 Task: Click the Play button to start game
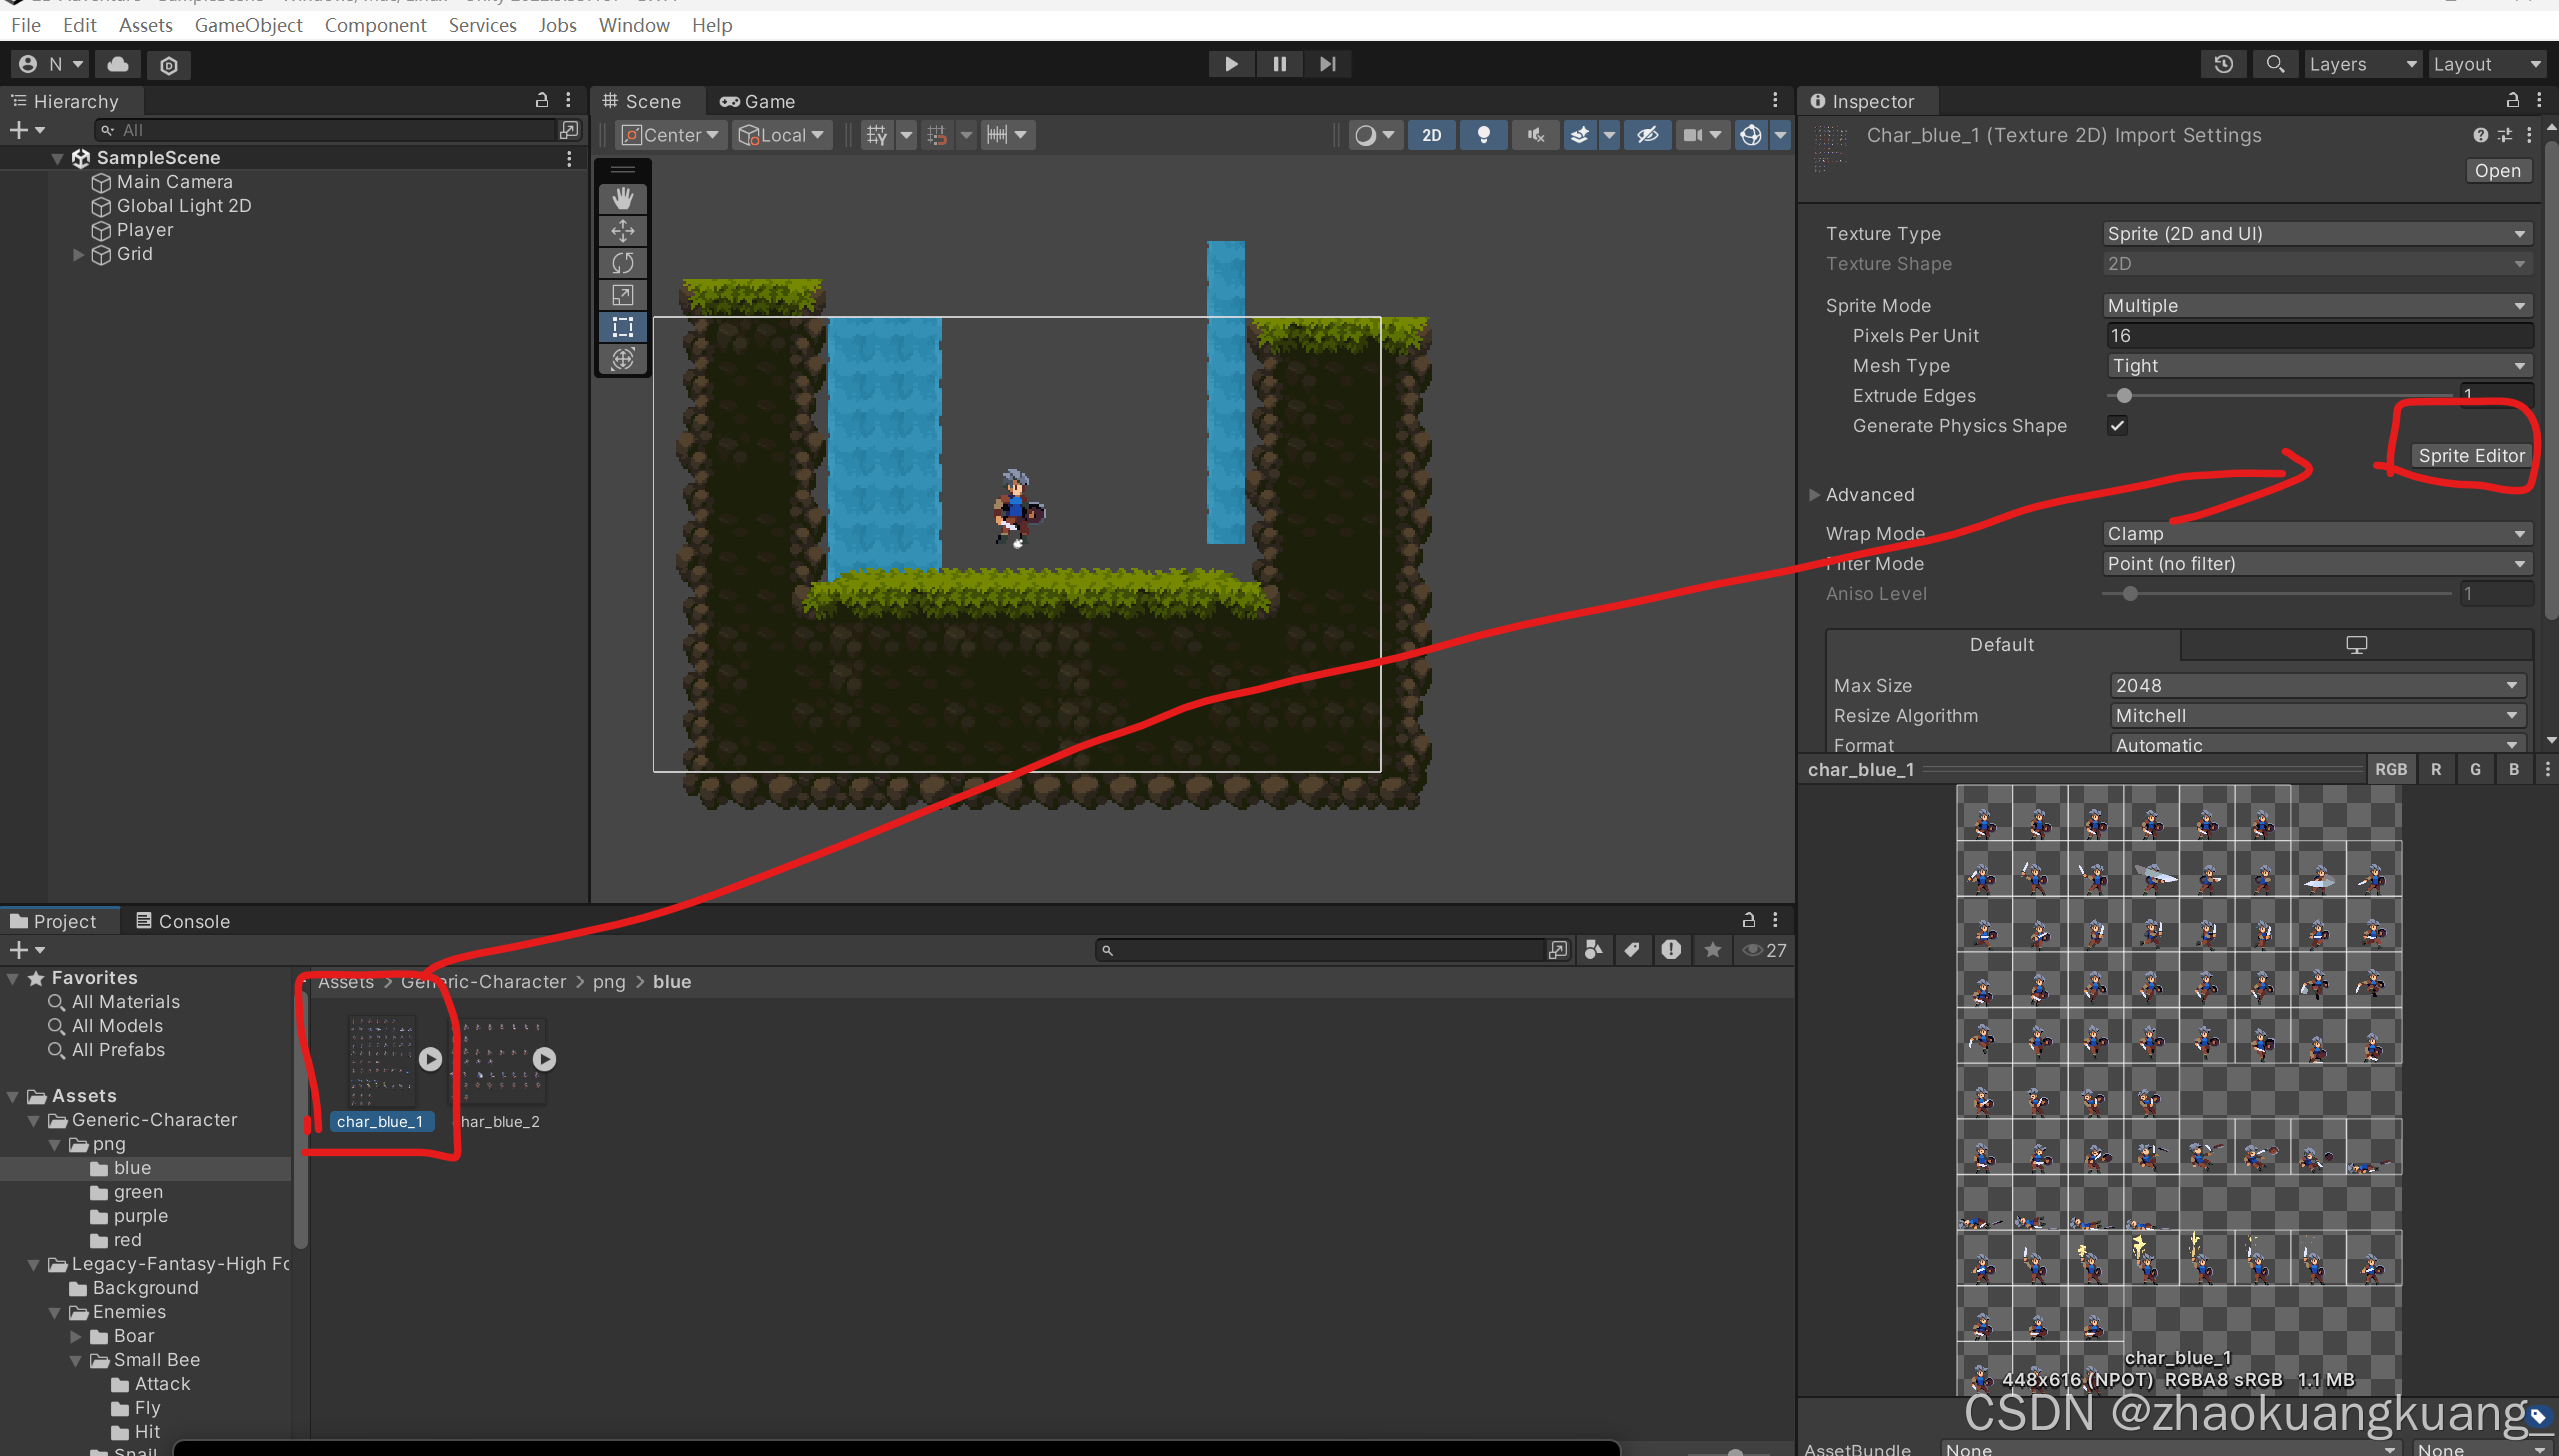[x=1231, y=64]
